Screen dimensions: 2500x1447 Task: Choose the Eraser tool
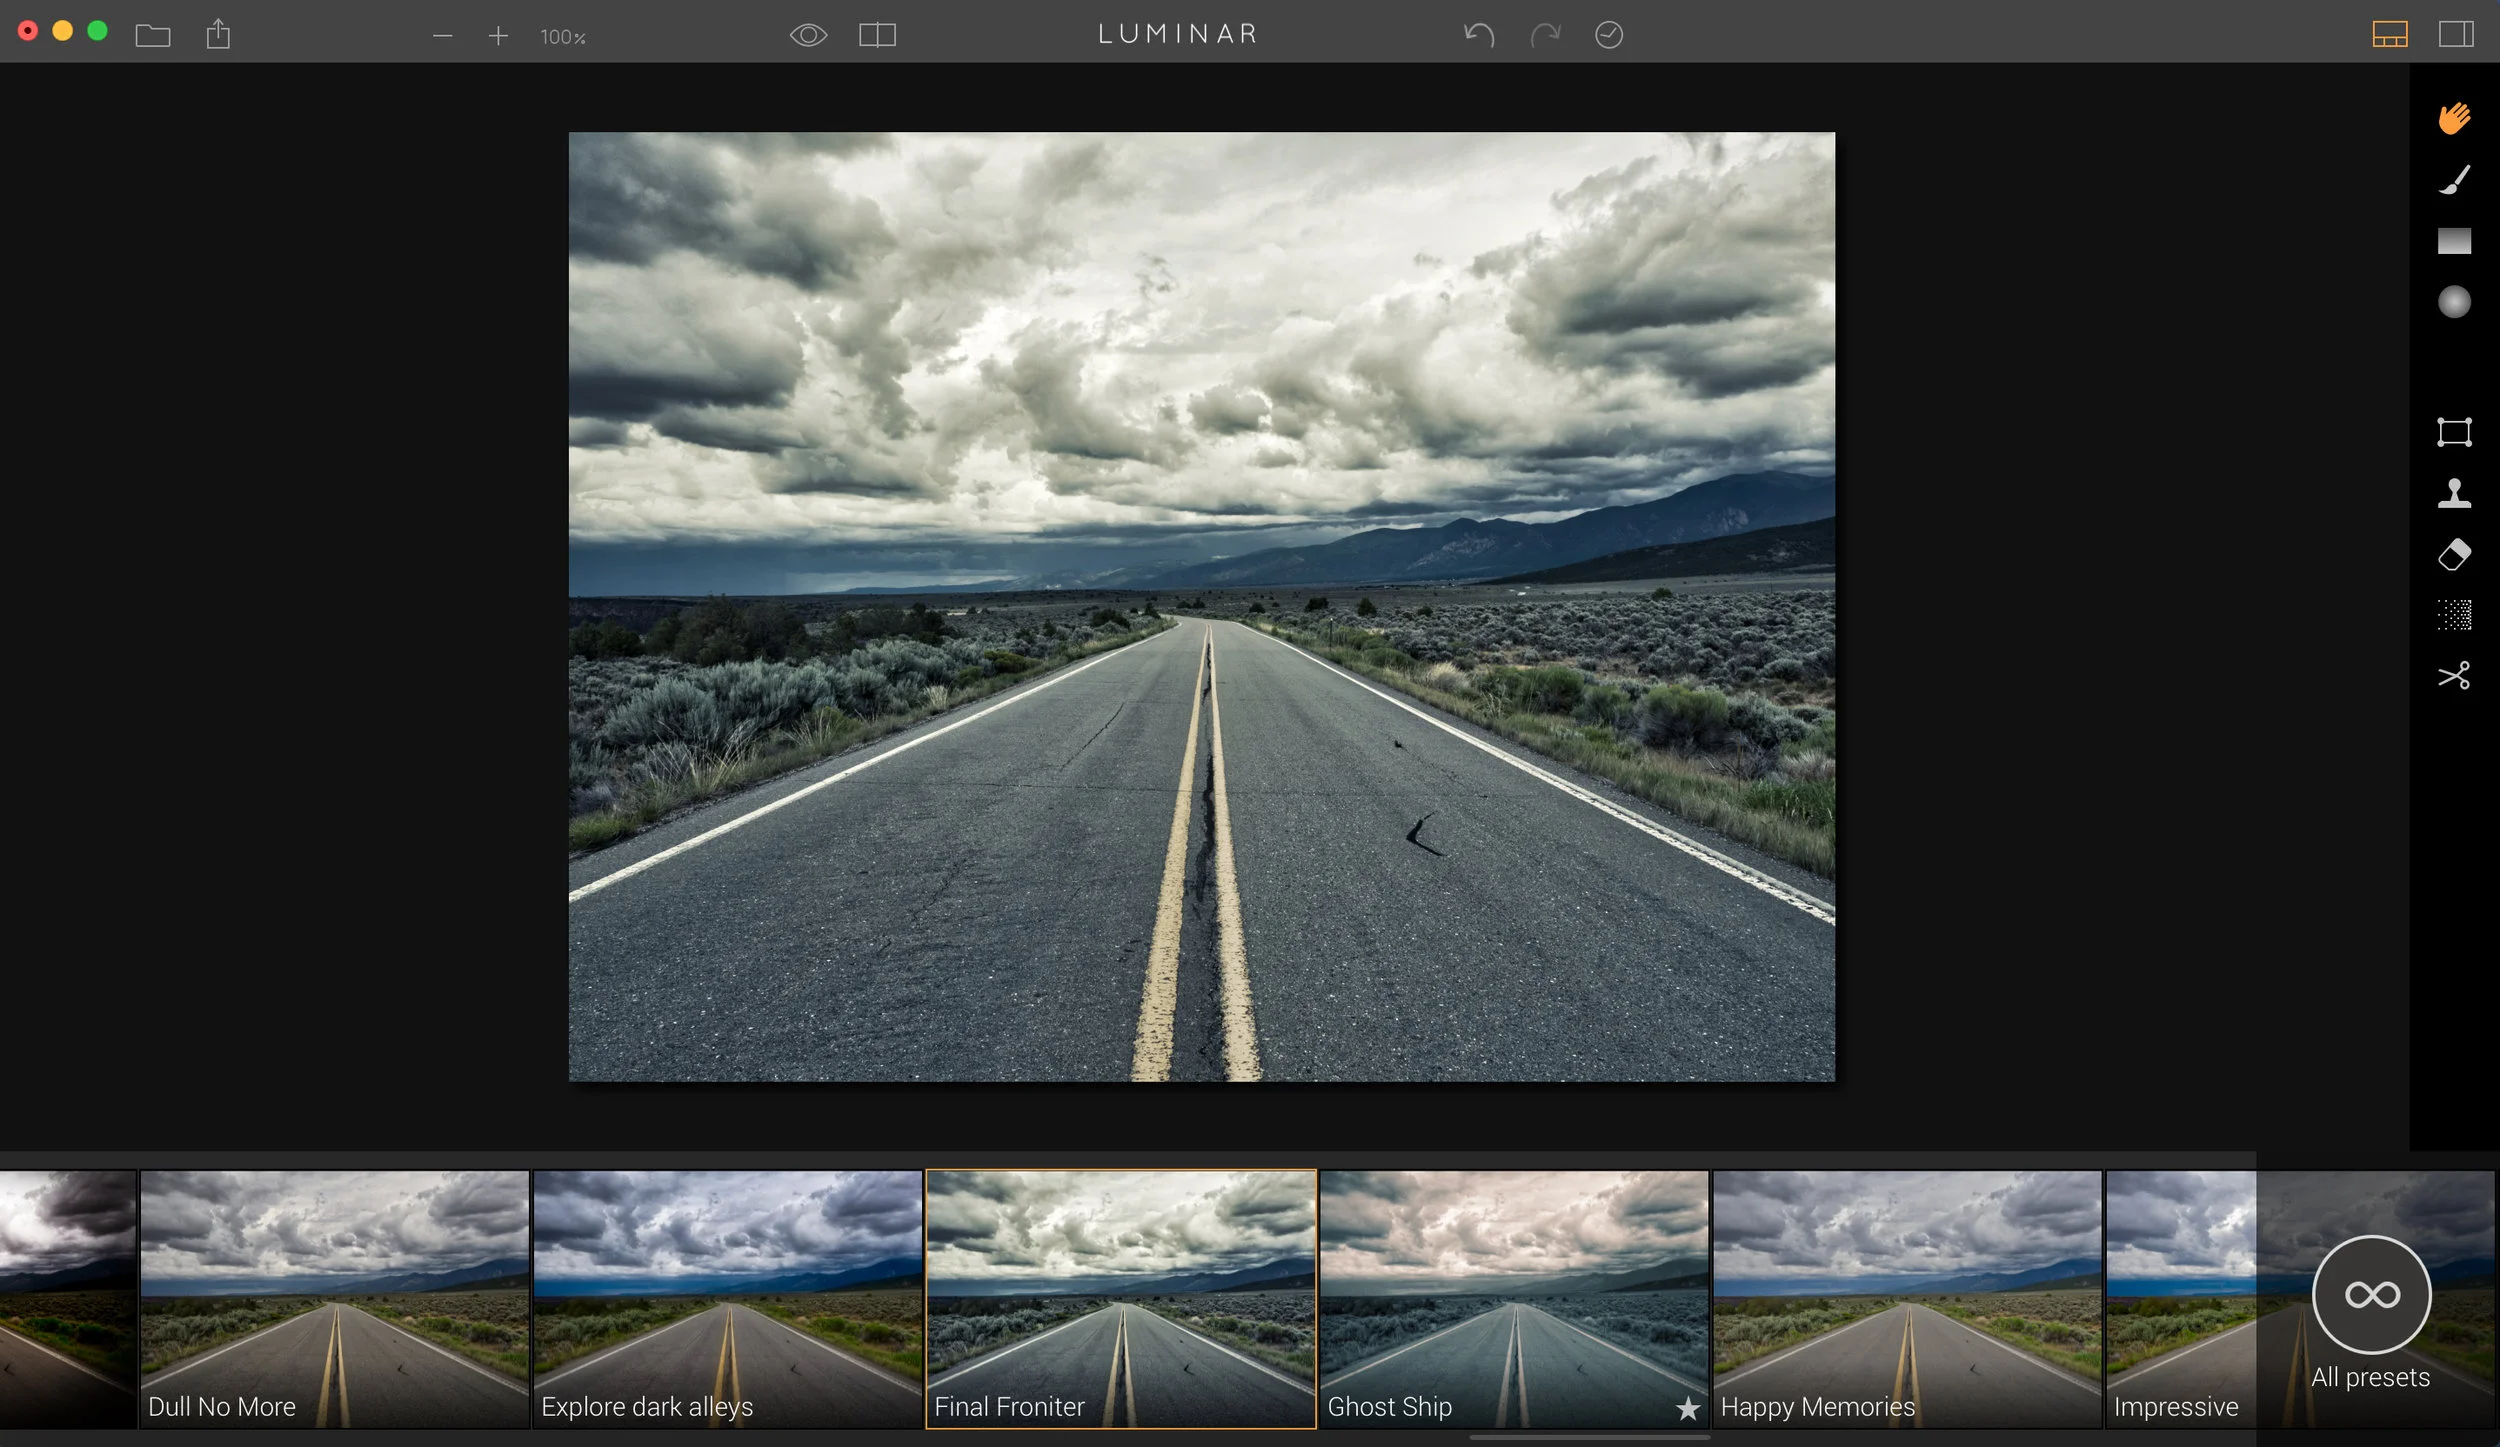tap(2453, 554)
